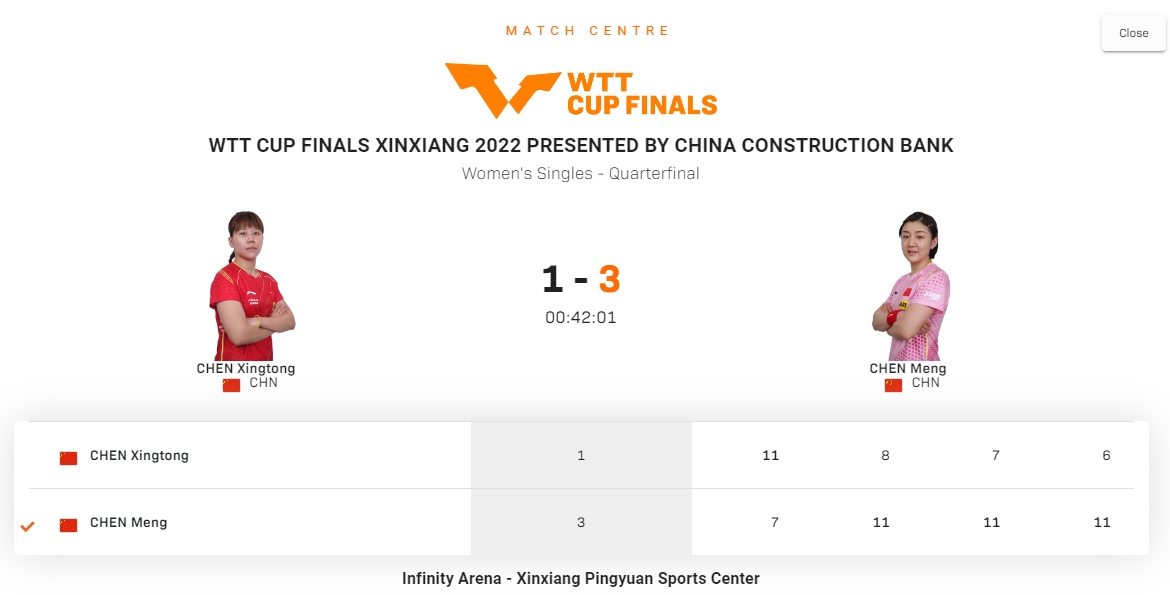
Task: Click CHEN Meng in the score table
Action: pyautogui.click(x=128, y=523)
